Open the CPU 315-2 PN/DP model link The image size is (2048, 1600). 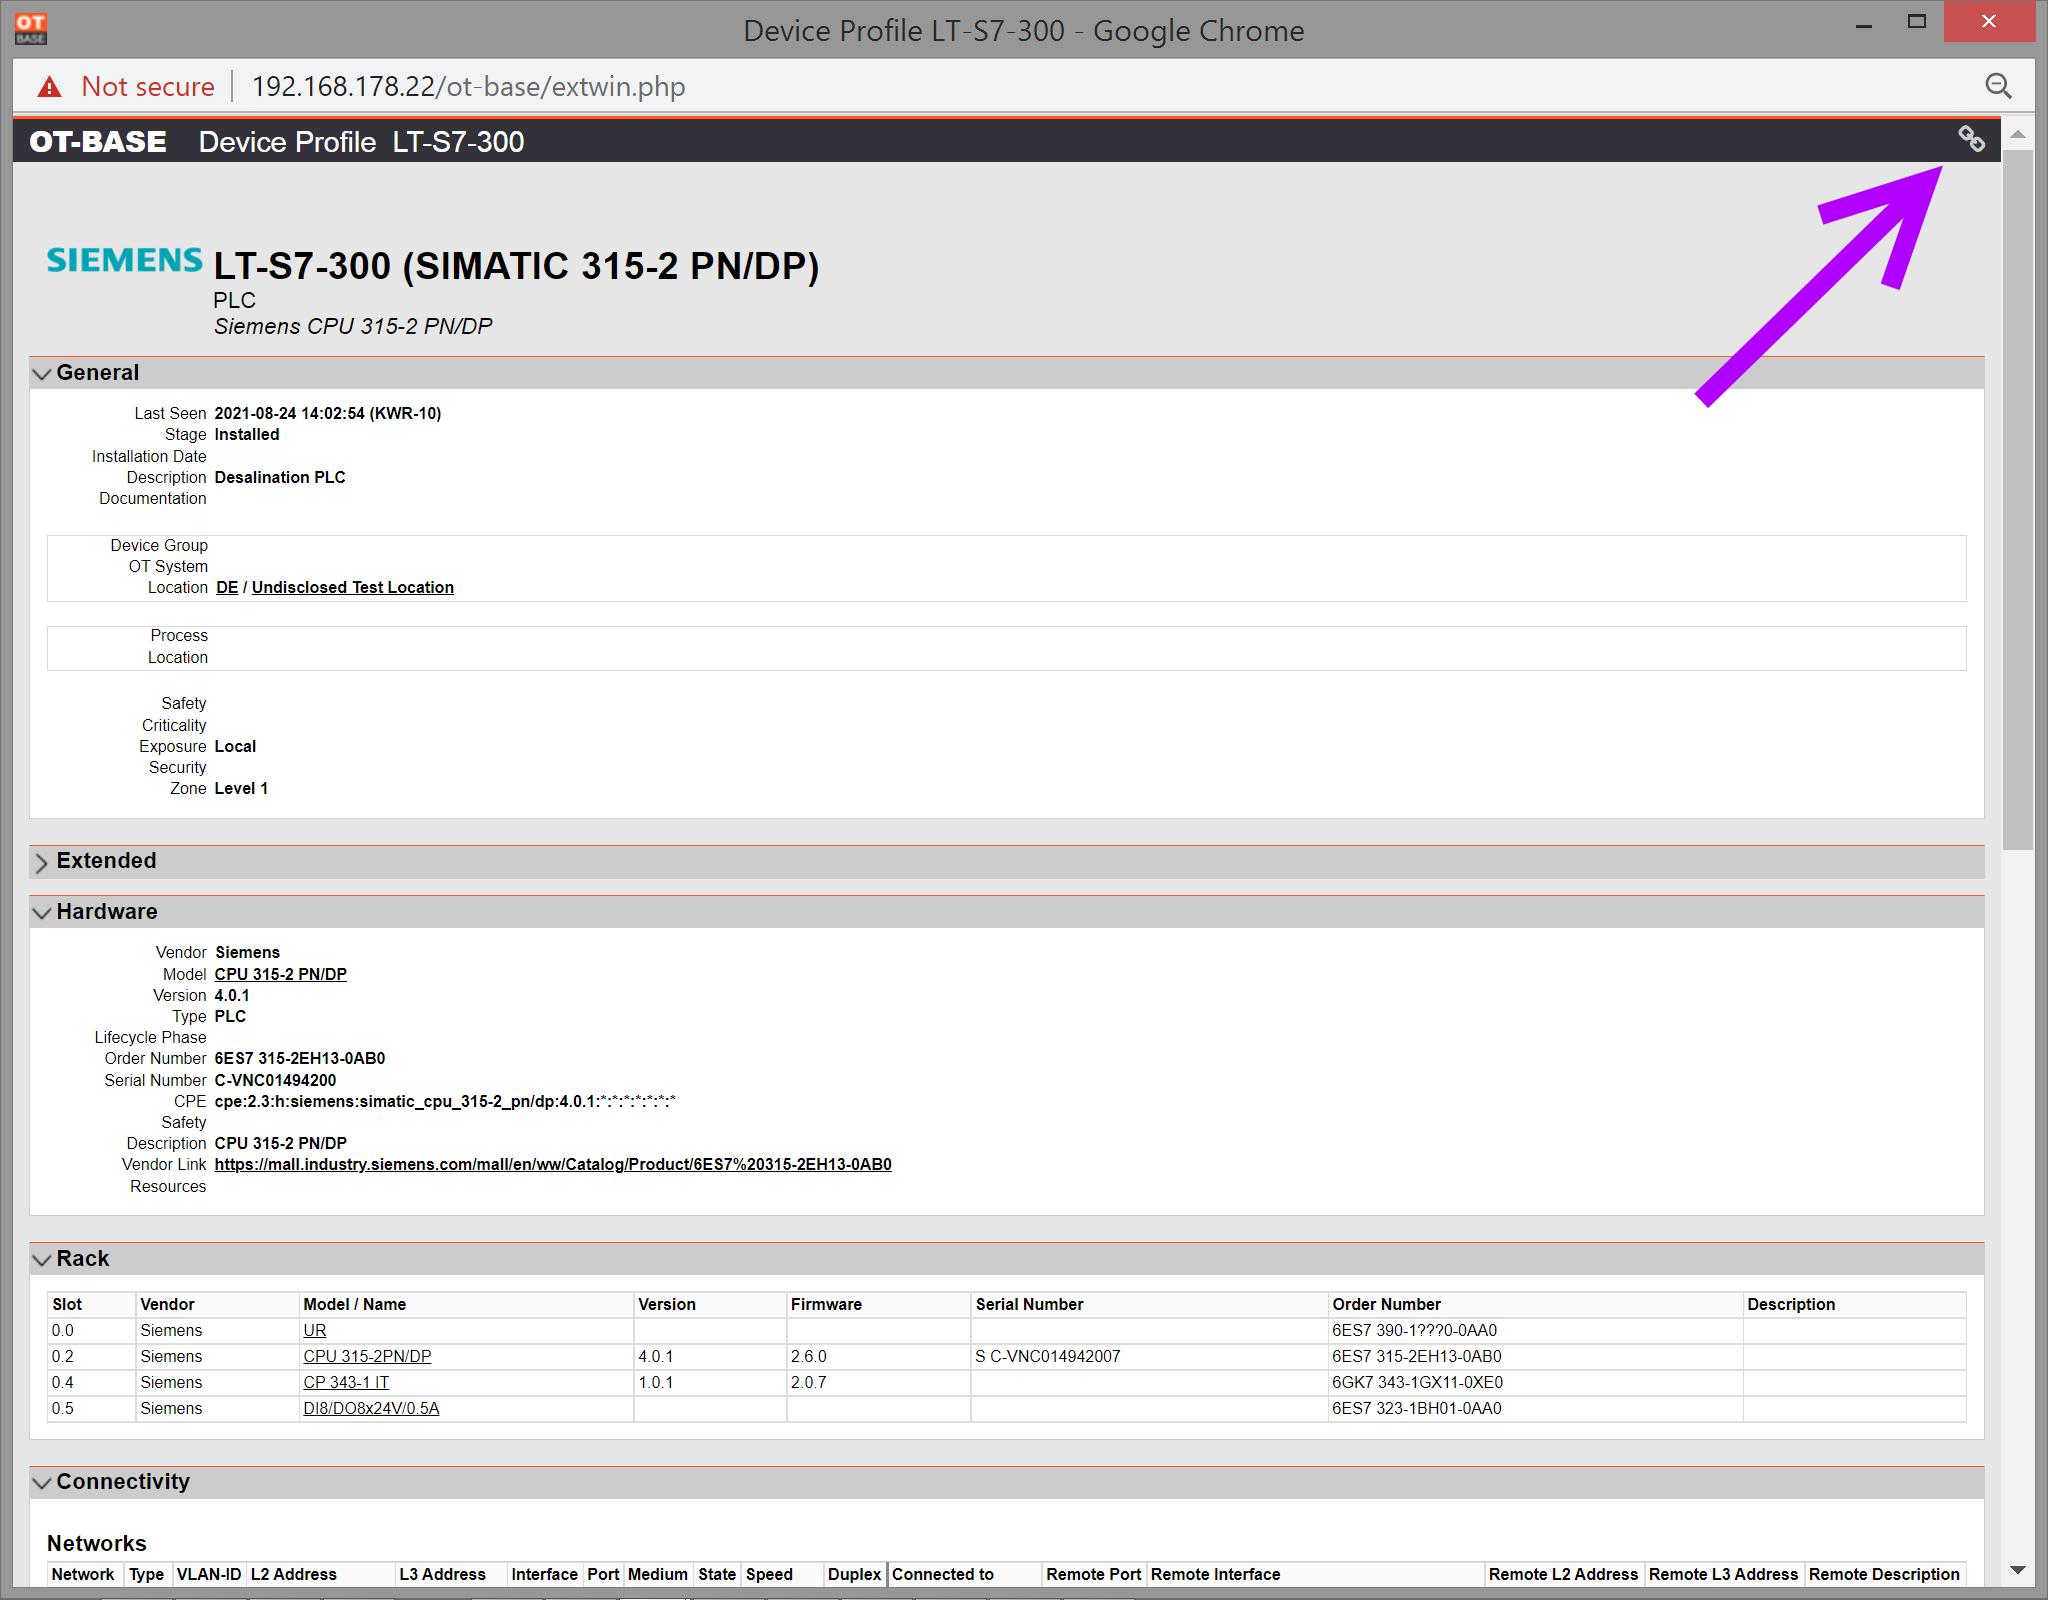coord(281,974)
